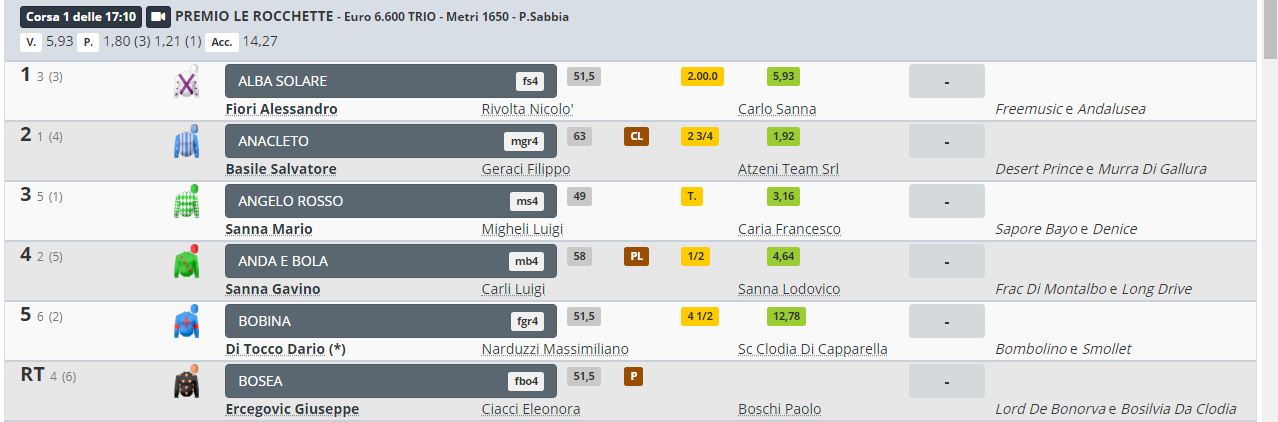Screen dimensions: 1278x422
Task: Click the brown CL badge for Anacleto
Action: pos(635,137)
